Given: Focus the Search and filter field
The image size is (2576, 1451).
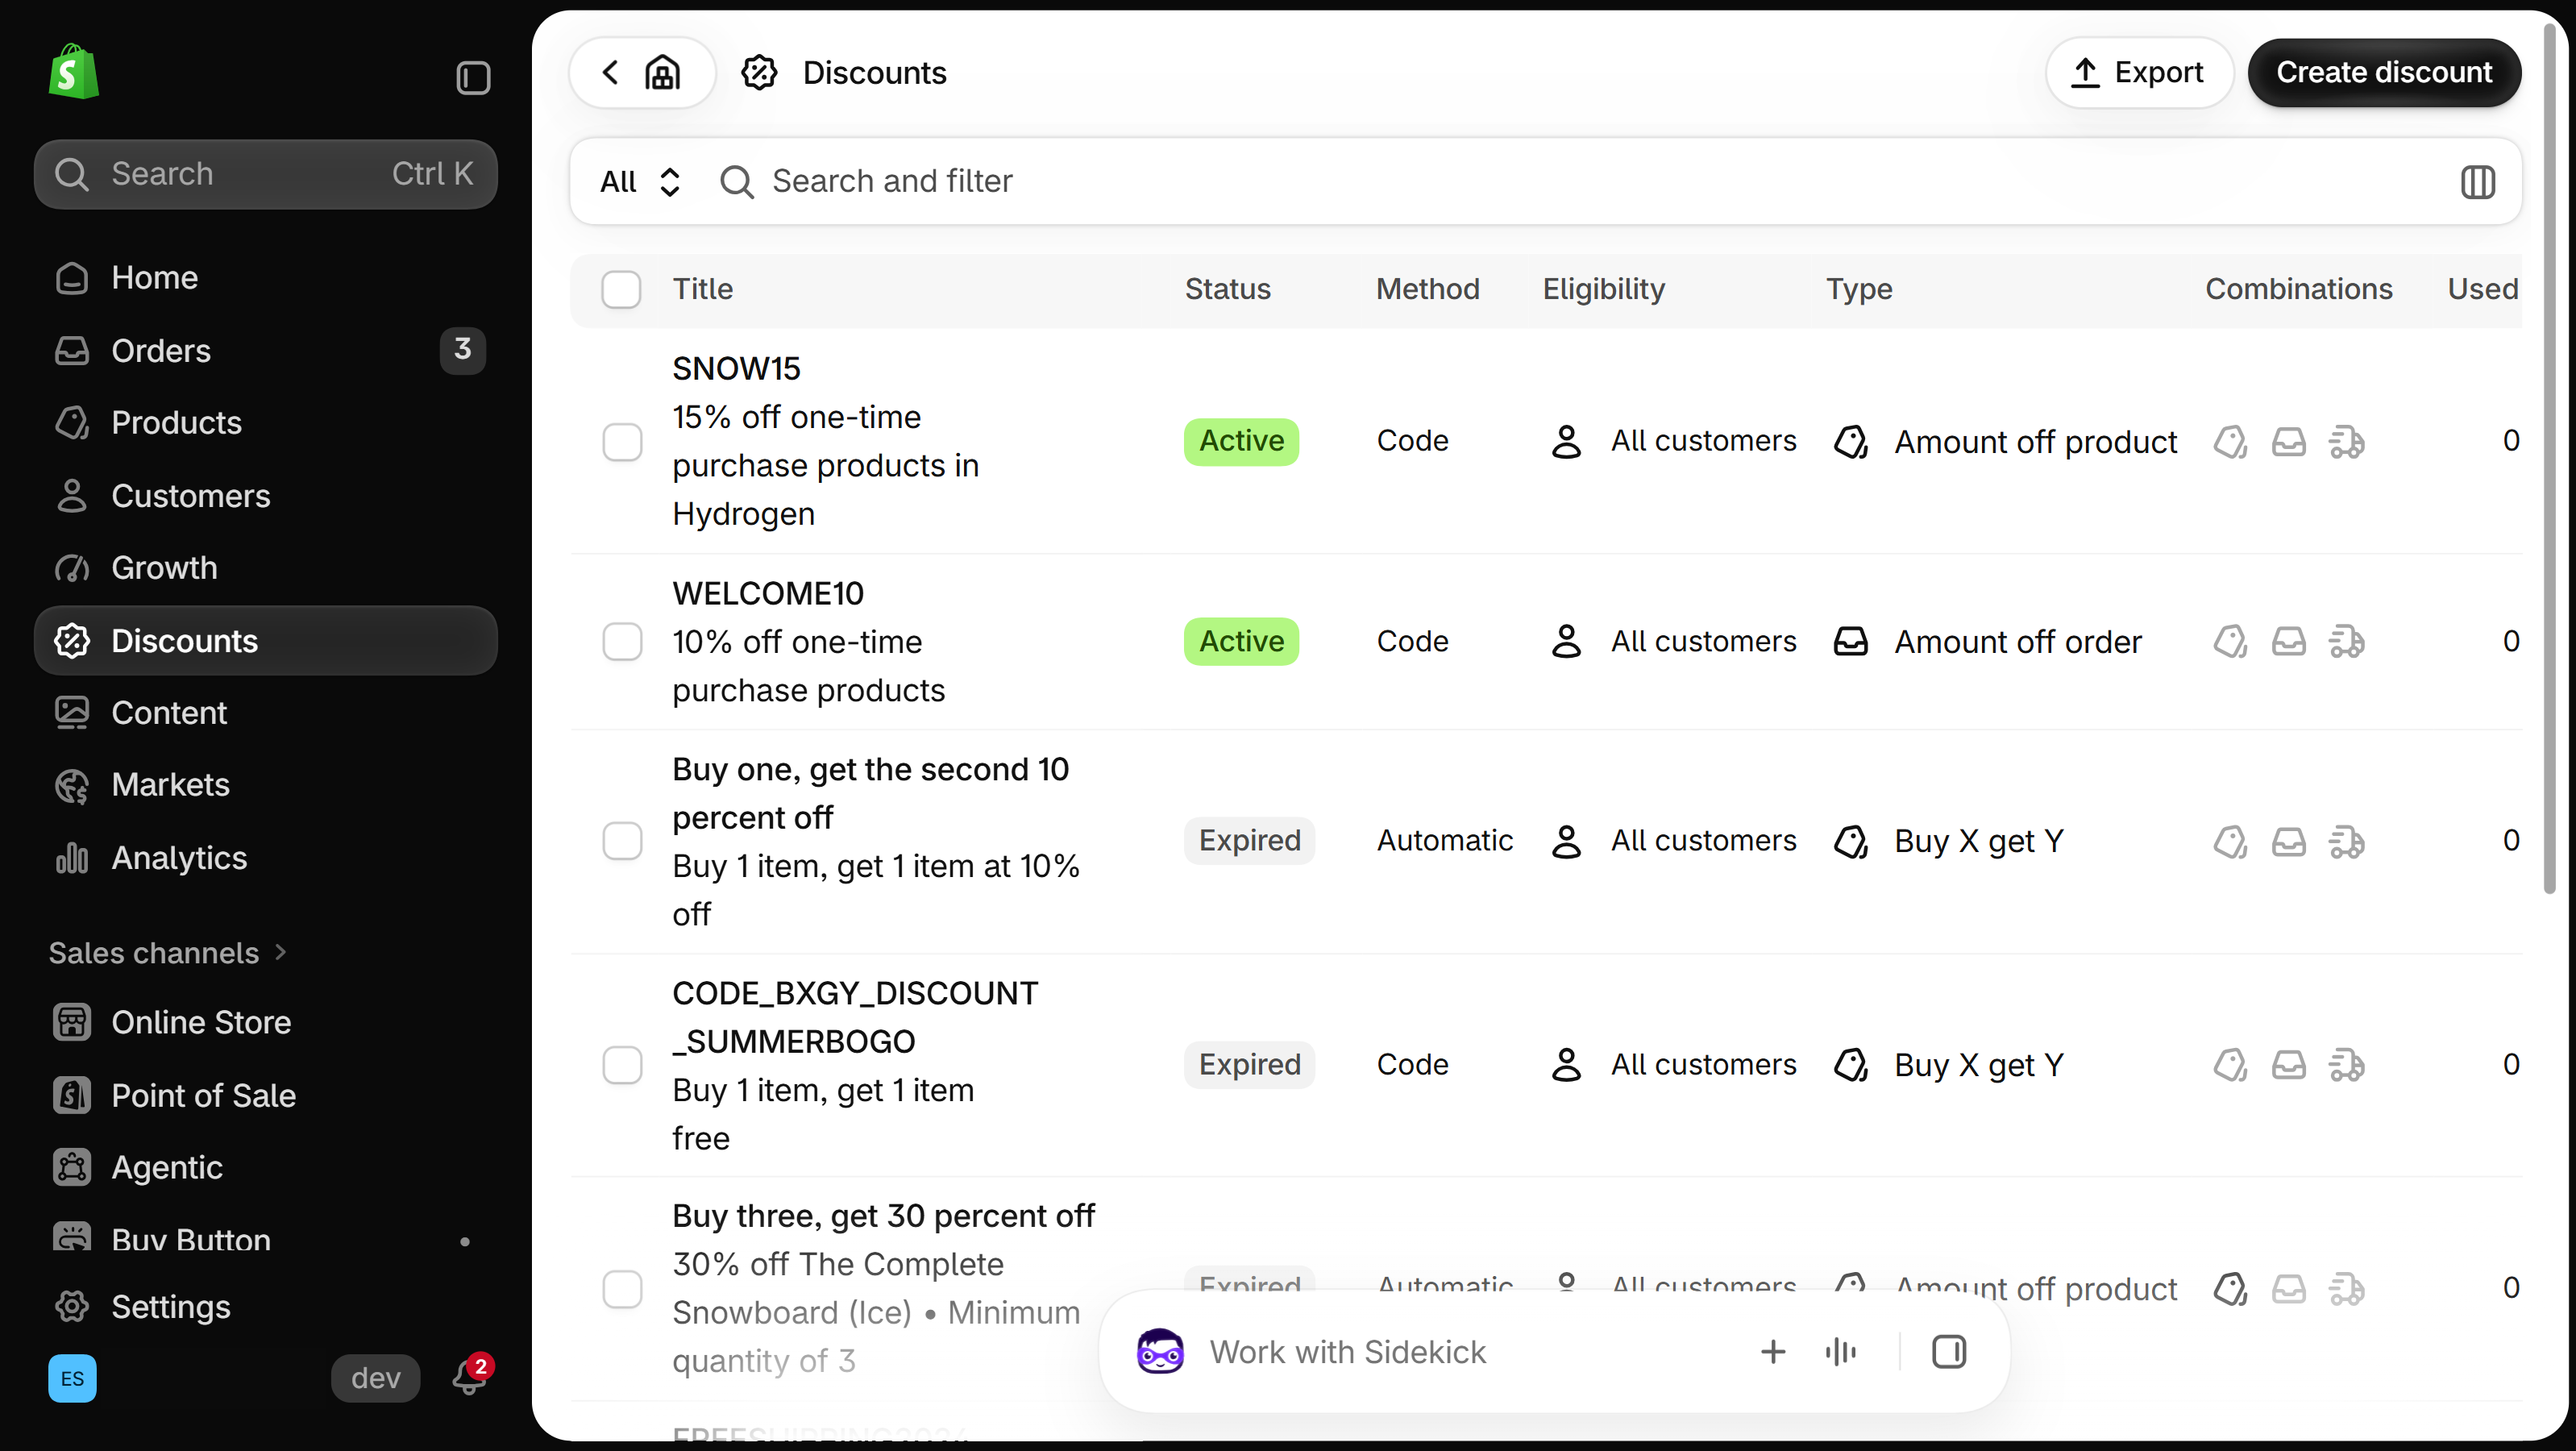Looking at the screenshot, I should click(1580, 181).
